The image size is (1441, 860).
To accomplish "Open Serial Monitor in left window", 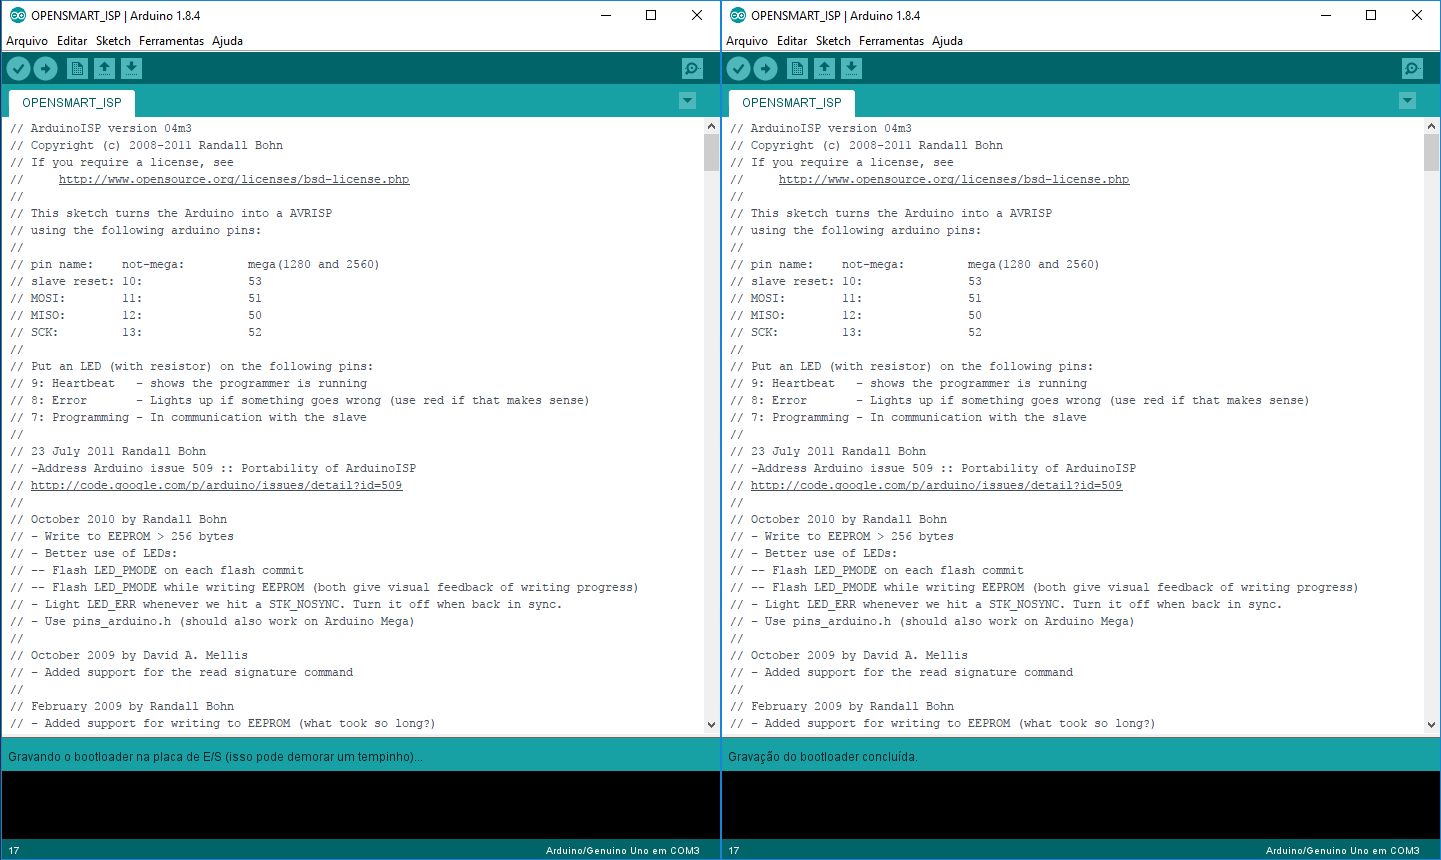I will (692, 68).
